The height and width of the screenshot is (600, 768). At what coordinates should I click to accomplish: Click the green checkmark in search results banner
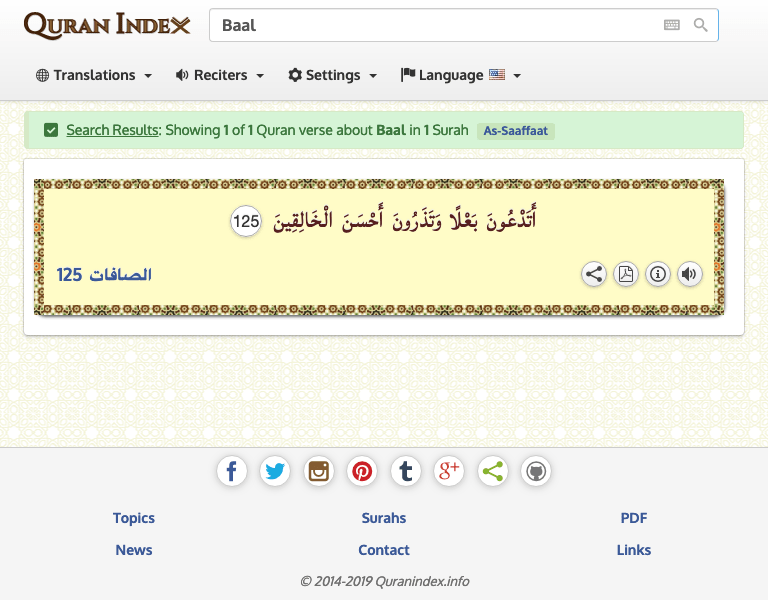point(51,130)
